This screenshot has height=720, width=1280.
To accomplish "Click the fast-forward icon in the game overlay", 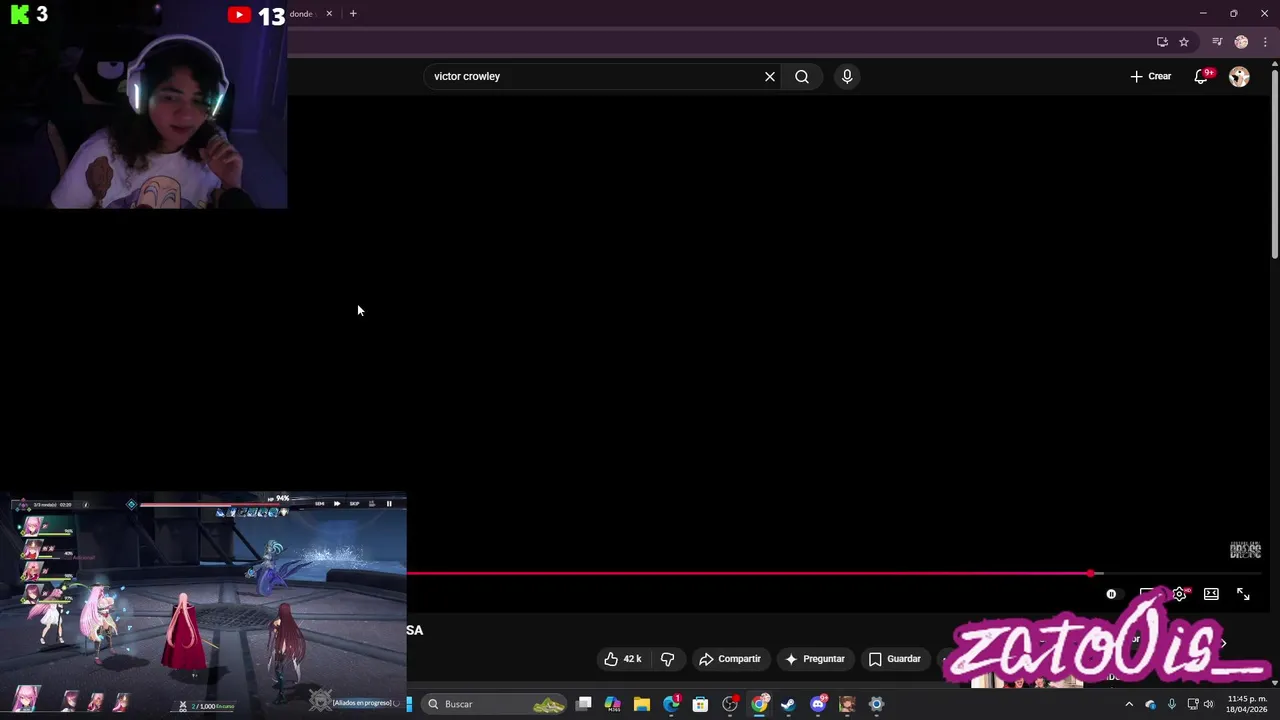I will click(x=337, y=504).
